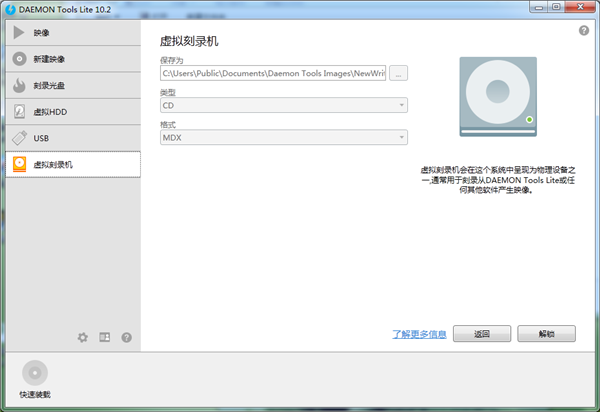The height and width of the screenshot is (412, 600).
Task: Click the 快速装载 quick mount disc
Action: [x=35, y=373]
